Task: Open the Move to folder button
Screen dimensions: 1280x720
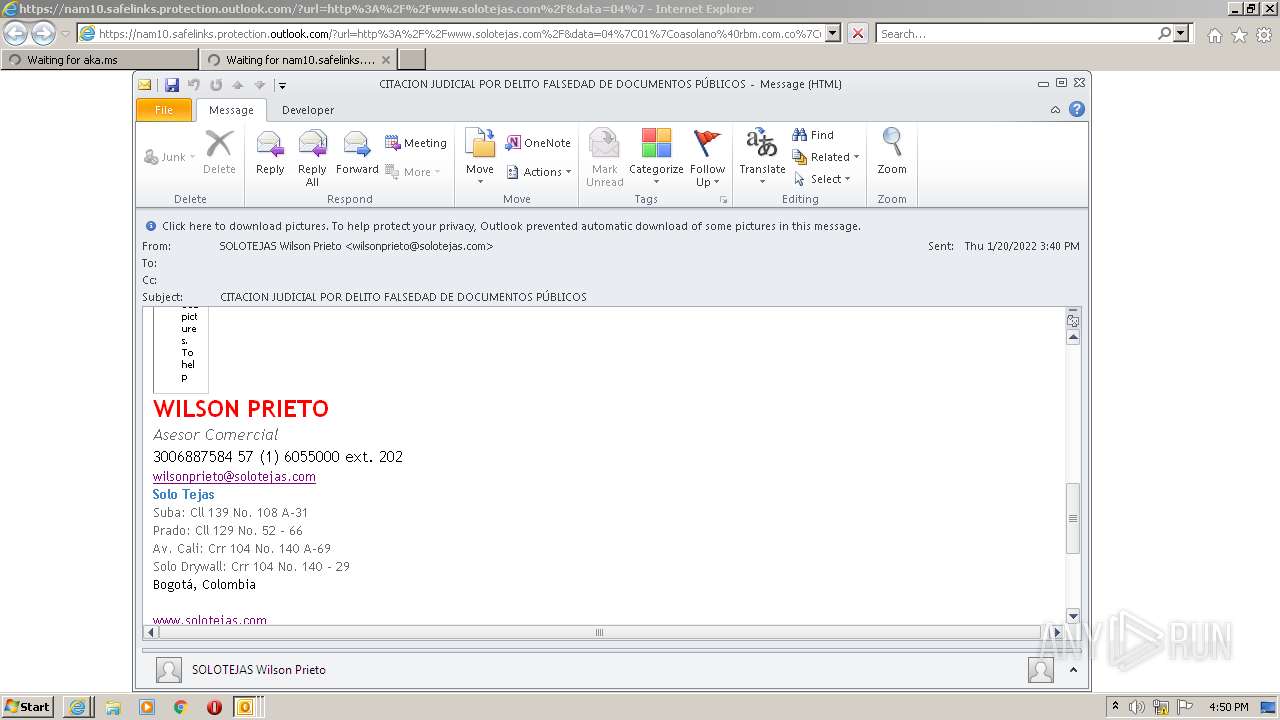Action: (480, 157)
